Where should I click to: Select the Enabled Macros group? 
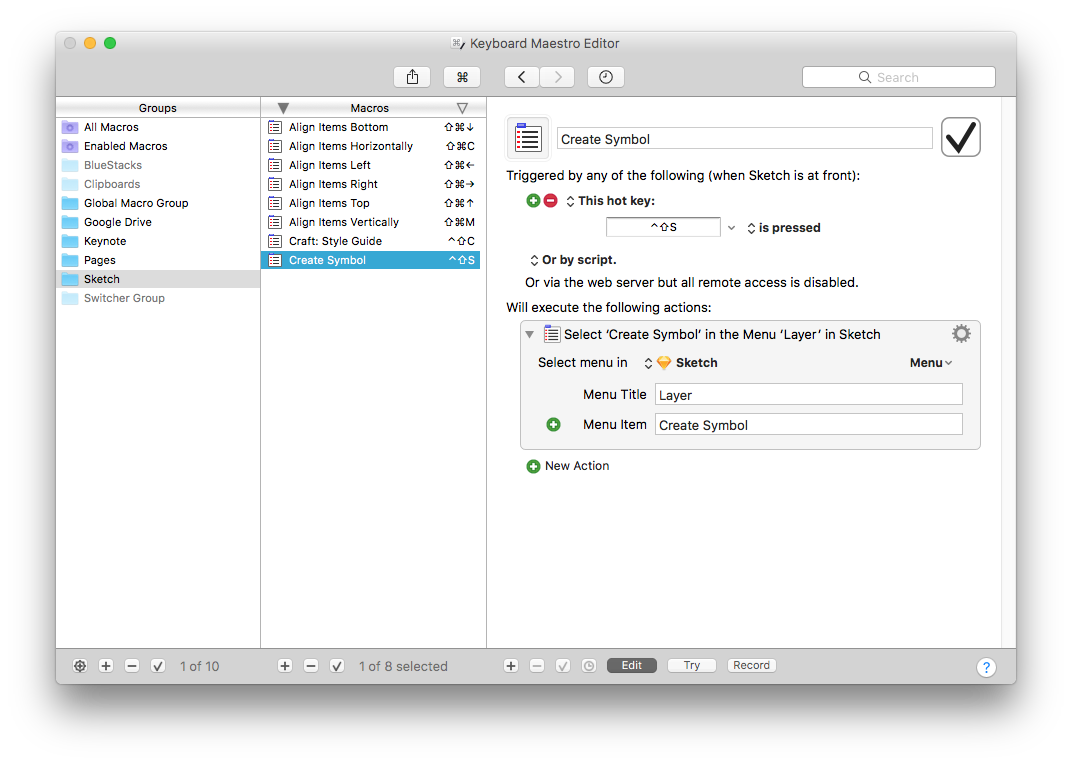click(158, 146)
